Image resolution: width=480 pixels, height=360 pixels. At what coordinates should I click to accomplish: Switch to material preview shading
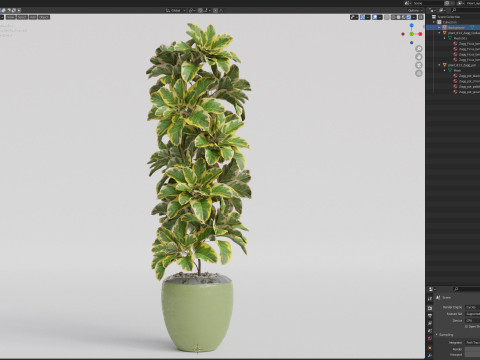[x=404, y=17]
